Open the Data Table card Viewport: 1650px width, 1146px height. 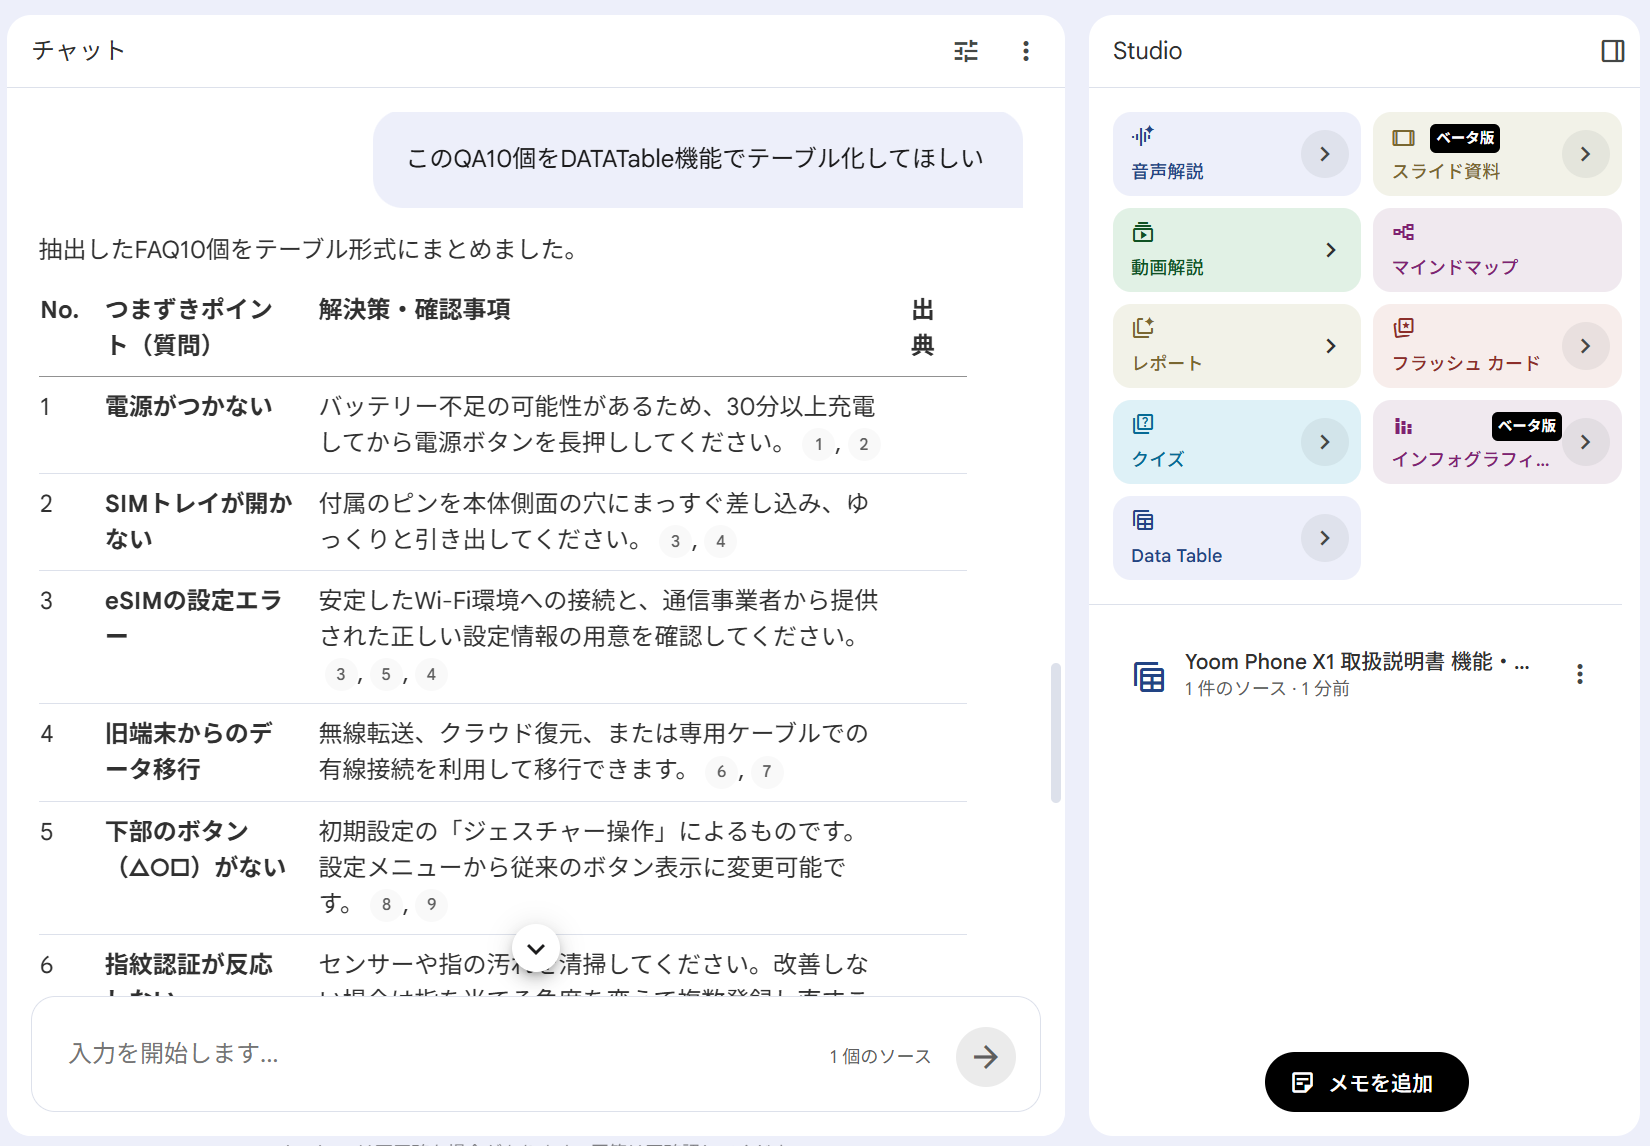[x=1236, y=538]
